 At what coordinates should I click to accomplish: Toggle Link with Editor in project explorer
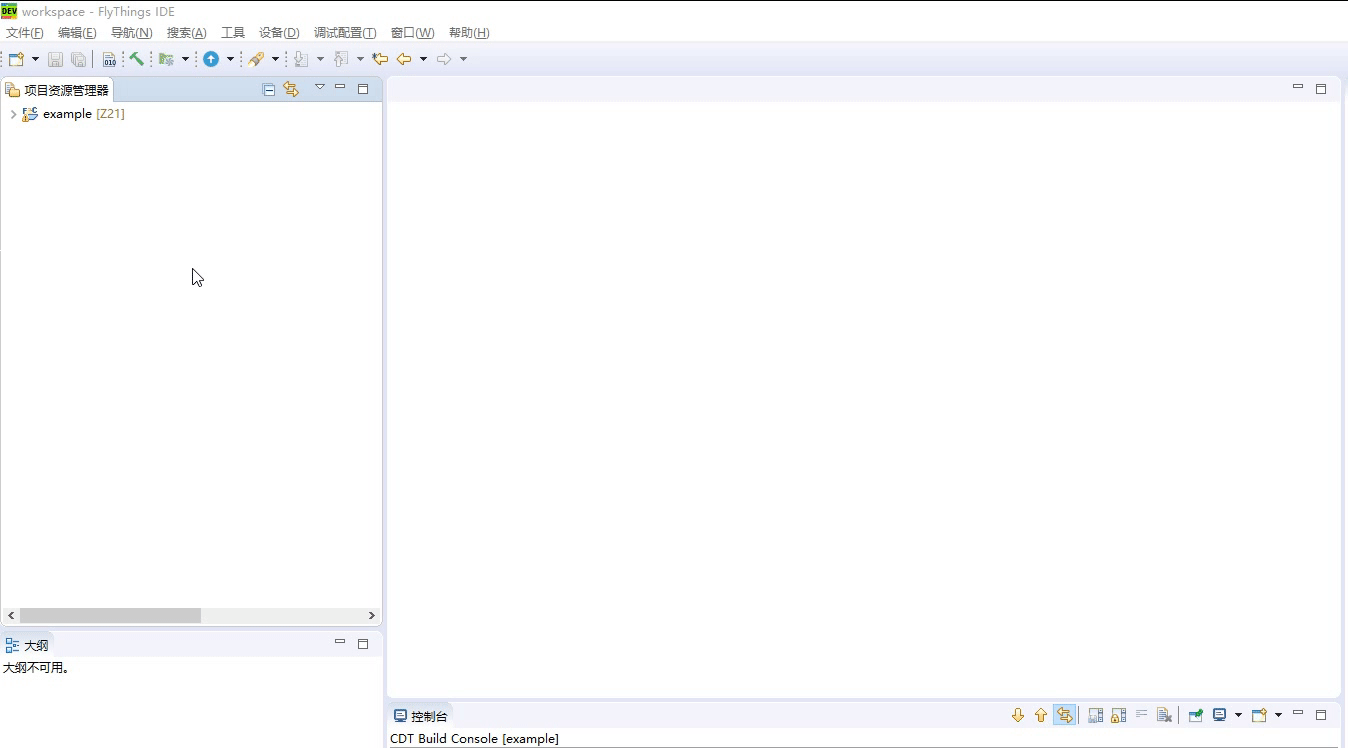291,89
